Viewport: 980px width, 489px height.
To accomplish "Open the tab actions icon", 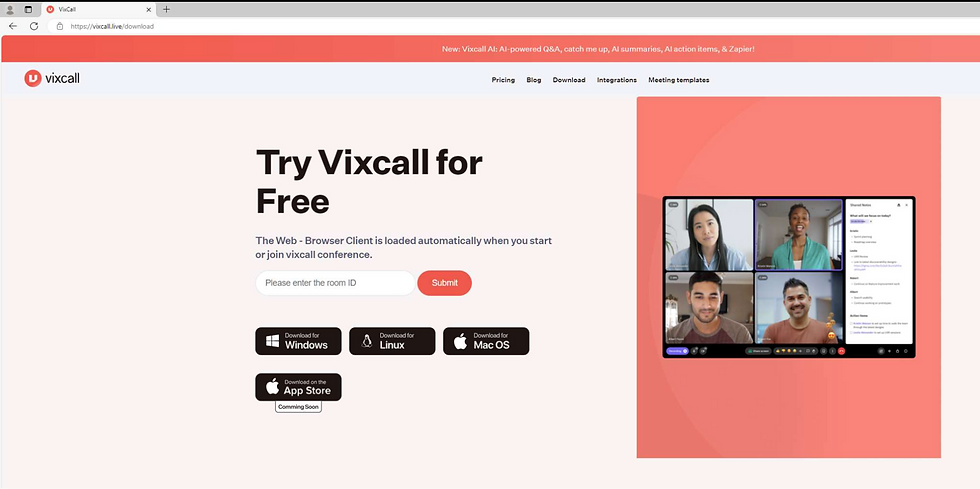I will [x=28, y=9].
